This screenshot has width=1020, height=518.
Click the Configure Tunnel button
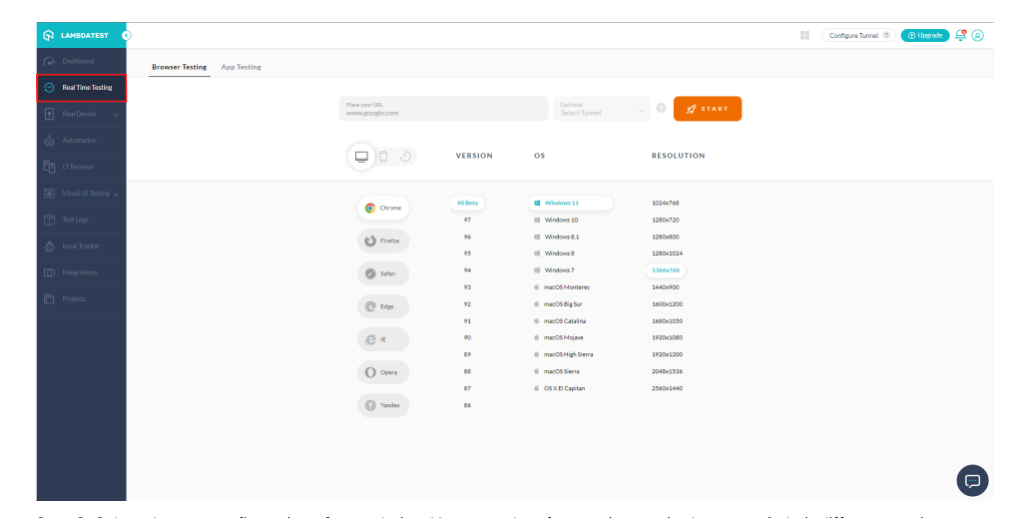click(x=859, y=36)
